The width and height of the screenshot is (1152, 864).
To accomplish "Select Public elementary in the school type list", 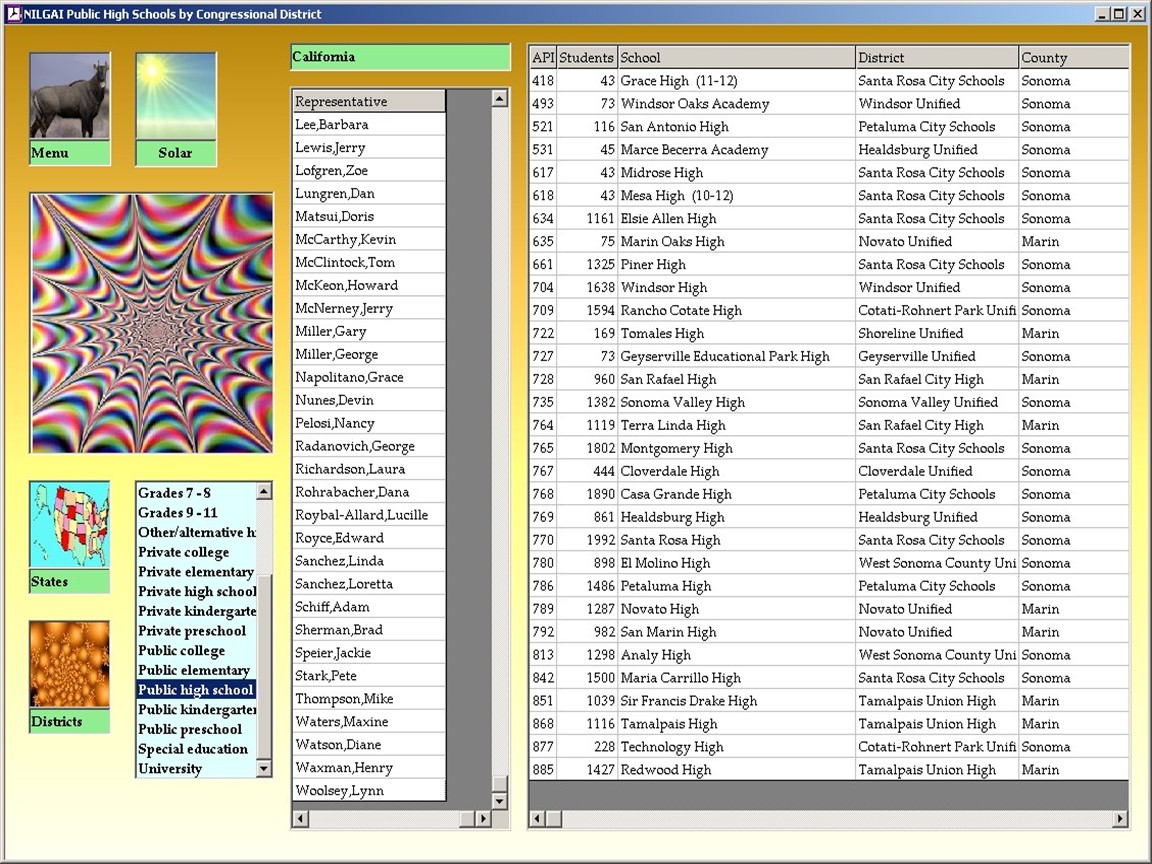I will (x=195, y=670).
